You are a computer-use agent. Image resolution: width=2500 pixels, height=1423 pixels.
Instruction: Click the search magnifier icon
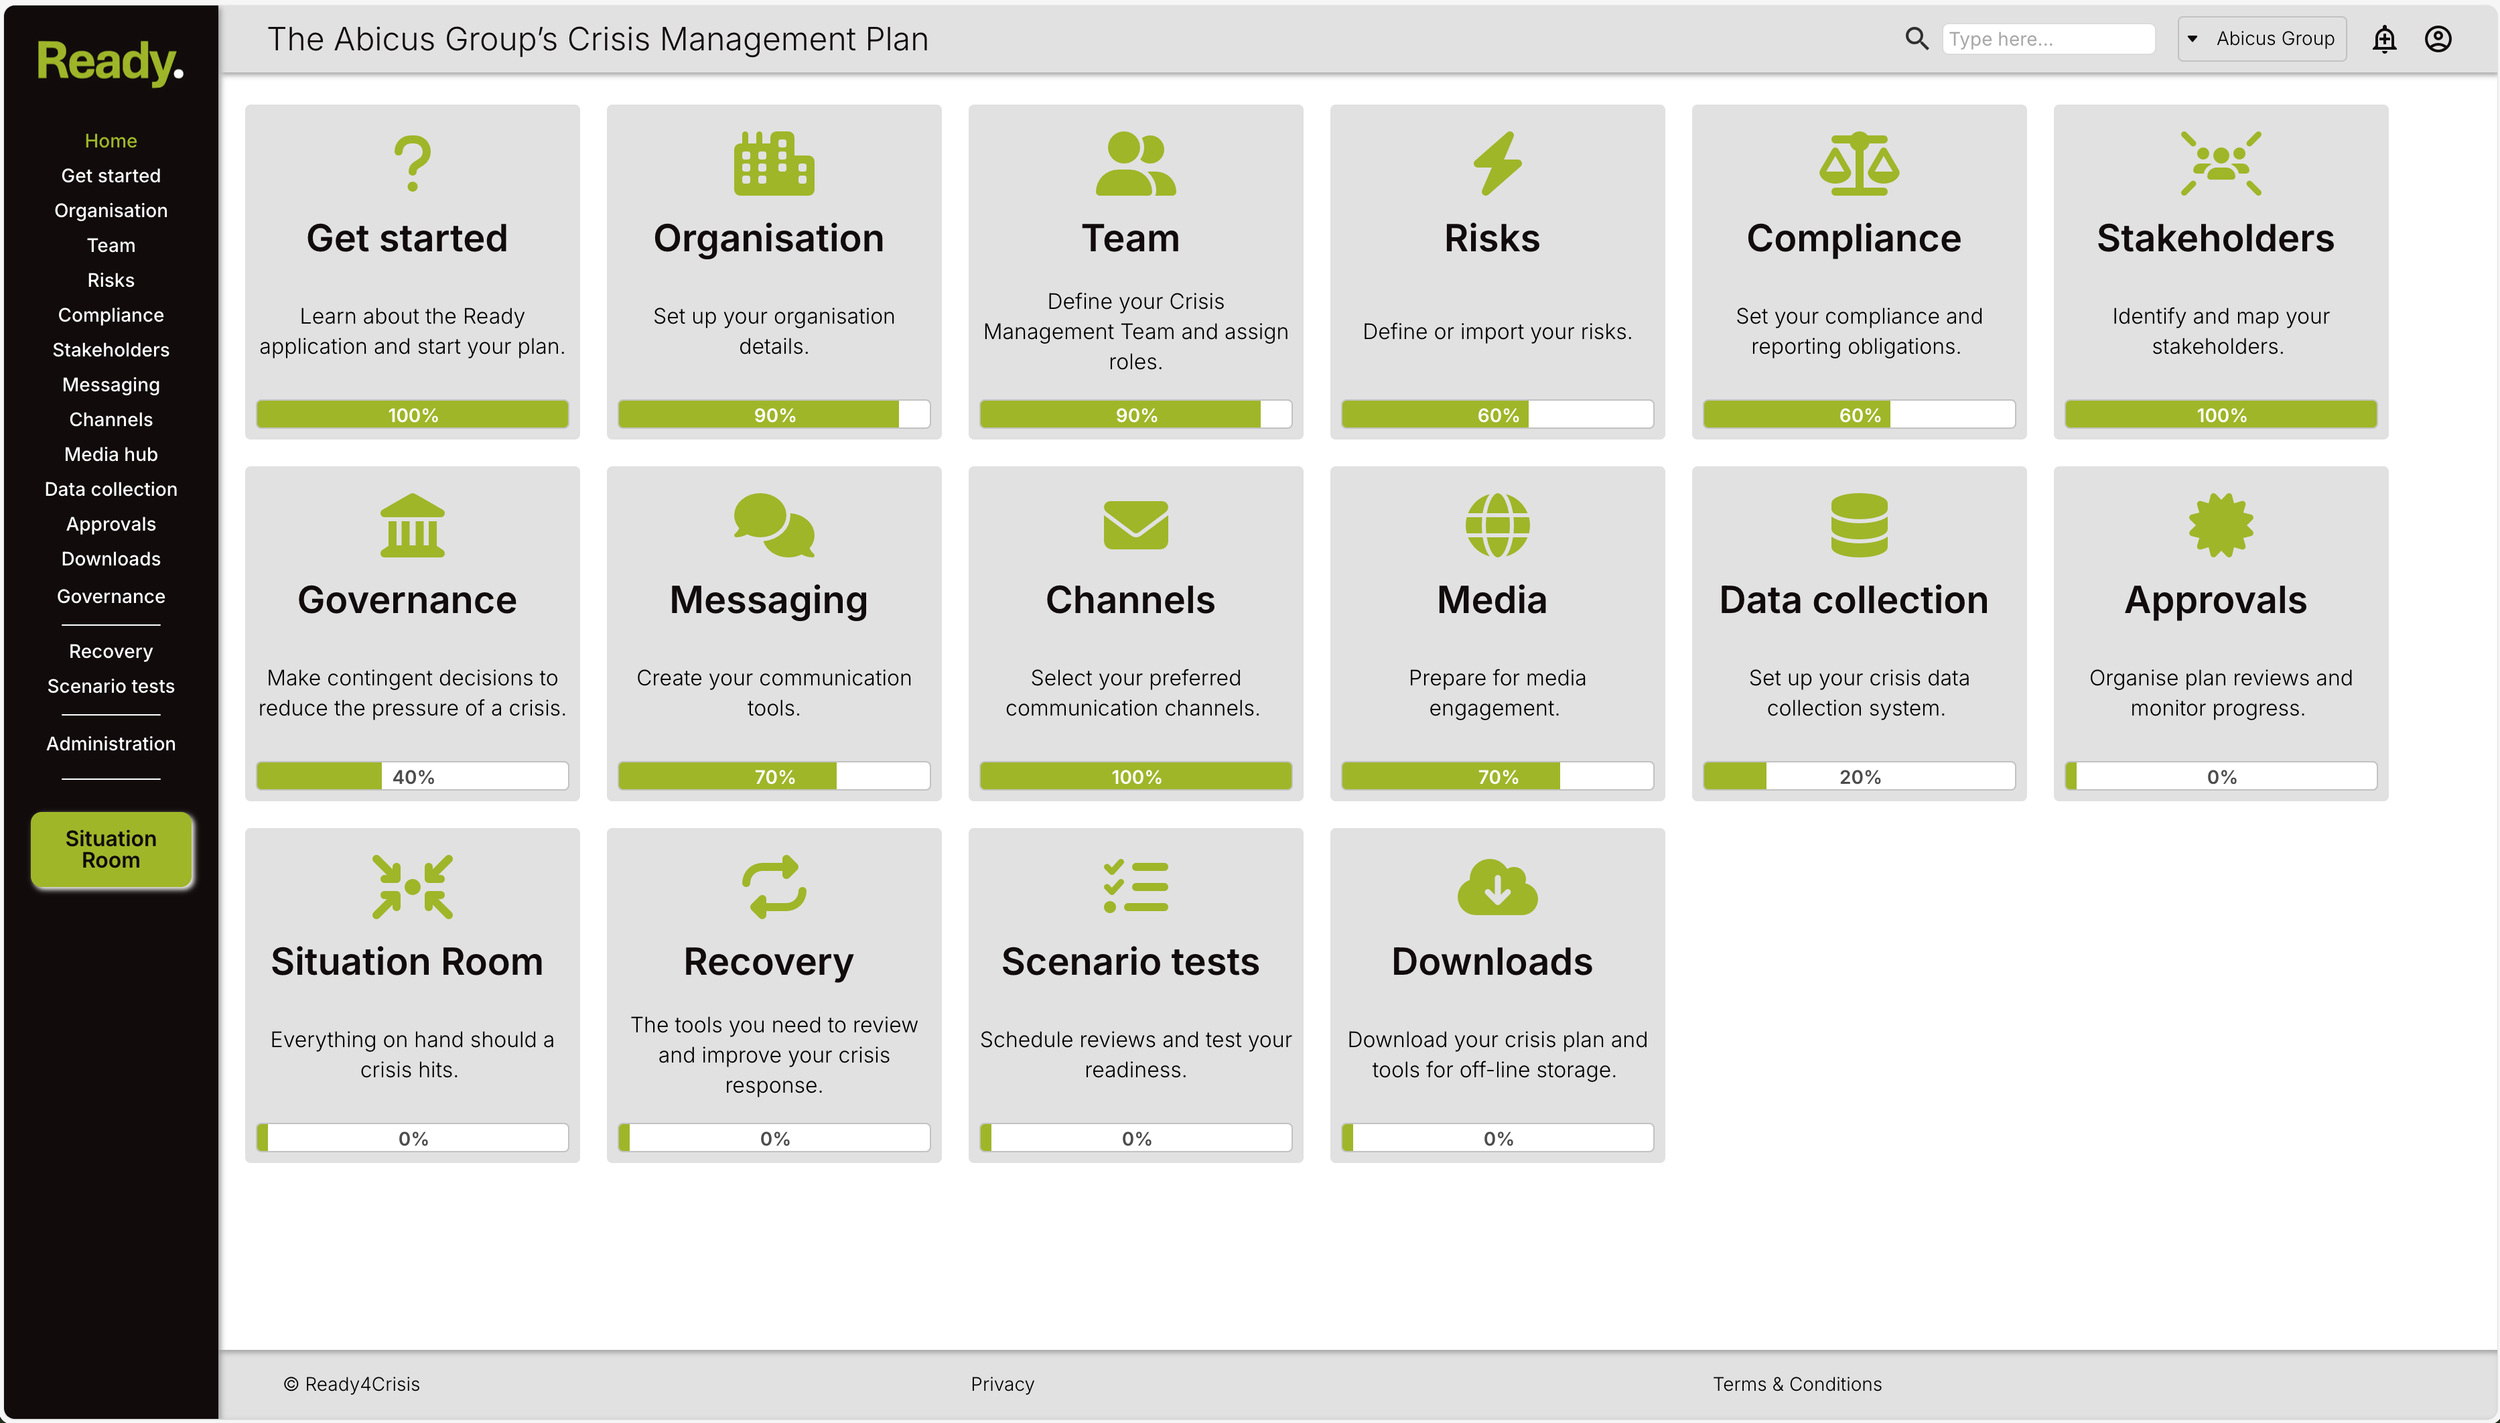[x=1915, y=39]
